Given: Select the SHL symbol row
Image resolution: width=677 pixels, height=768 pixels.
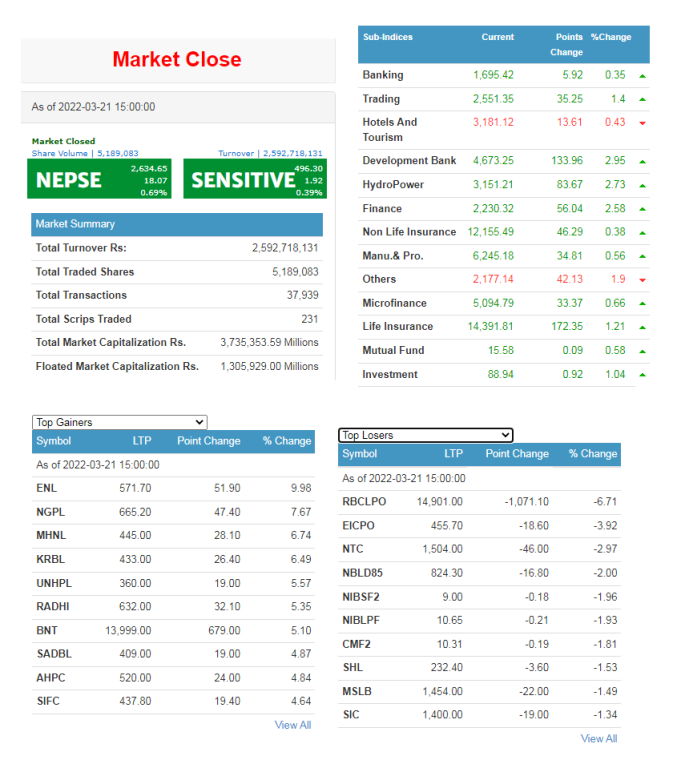Looking at the screenshot, I should pyautogui.click(x=480, y=668).
